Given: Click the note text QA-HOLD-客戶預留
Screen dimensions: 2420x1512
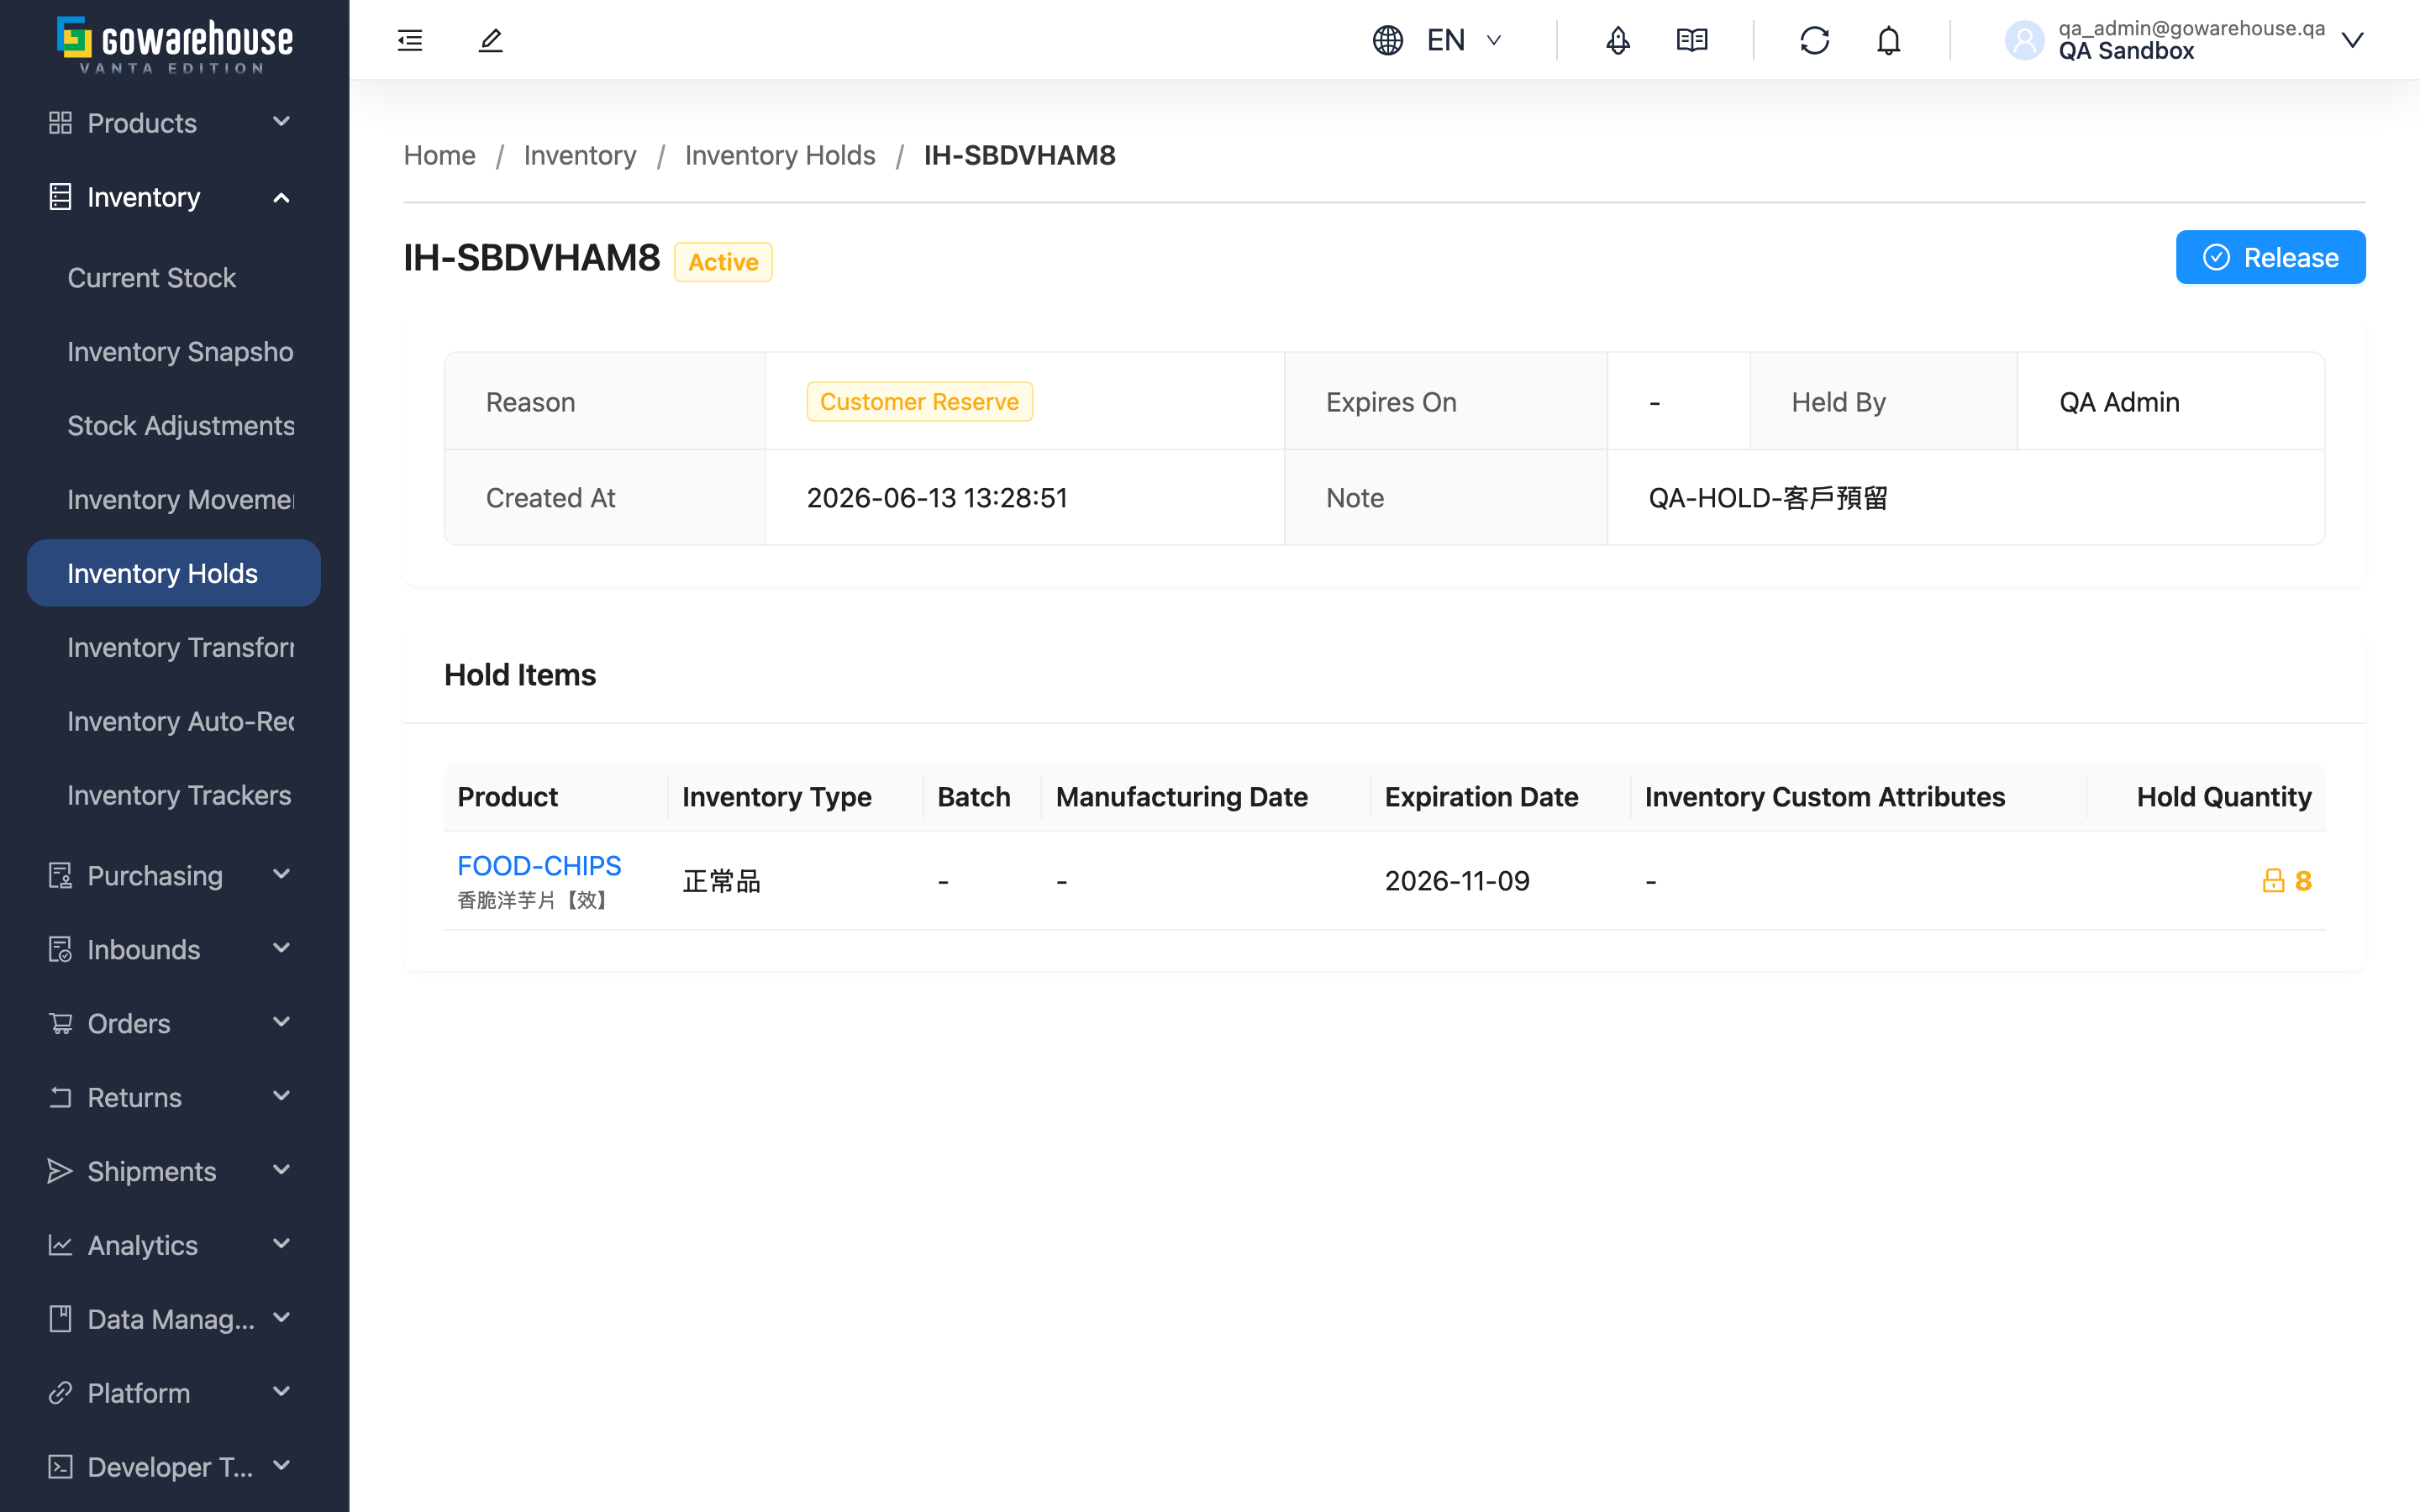Looking at the screenshot, I should click(1768, 498).
